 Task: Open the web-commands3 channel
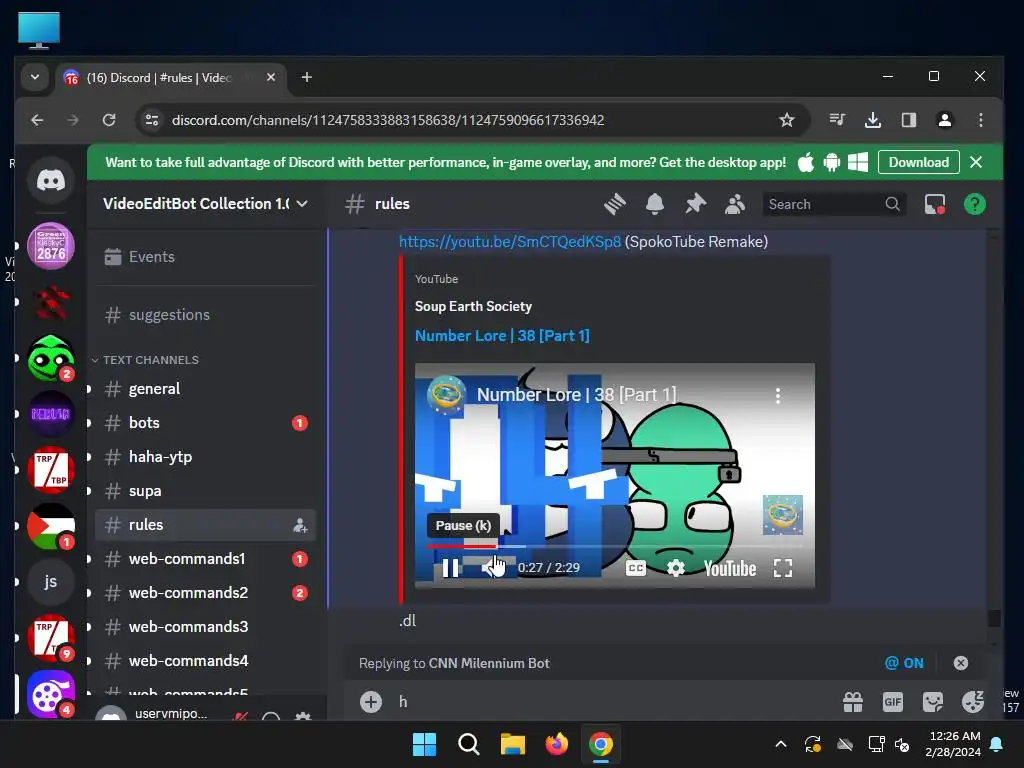205,626
